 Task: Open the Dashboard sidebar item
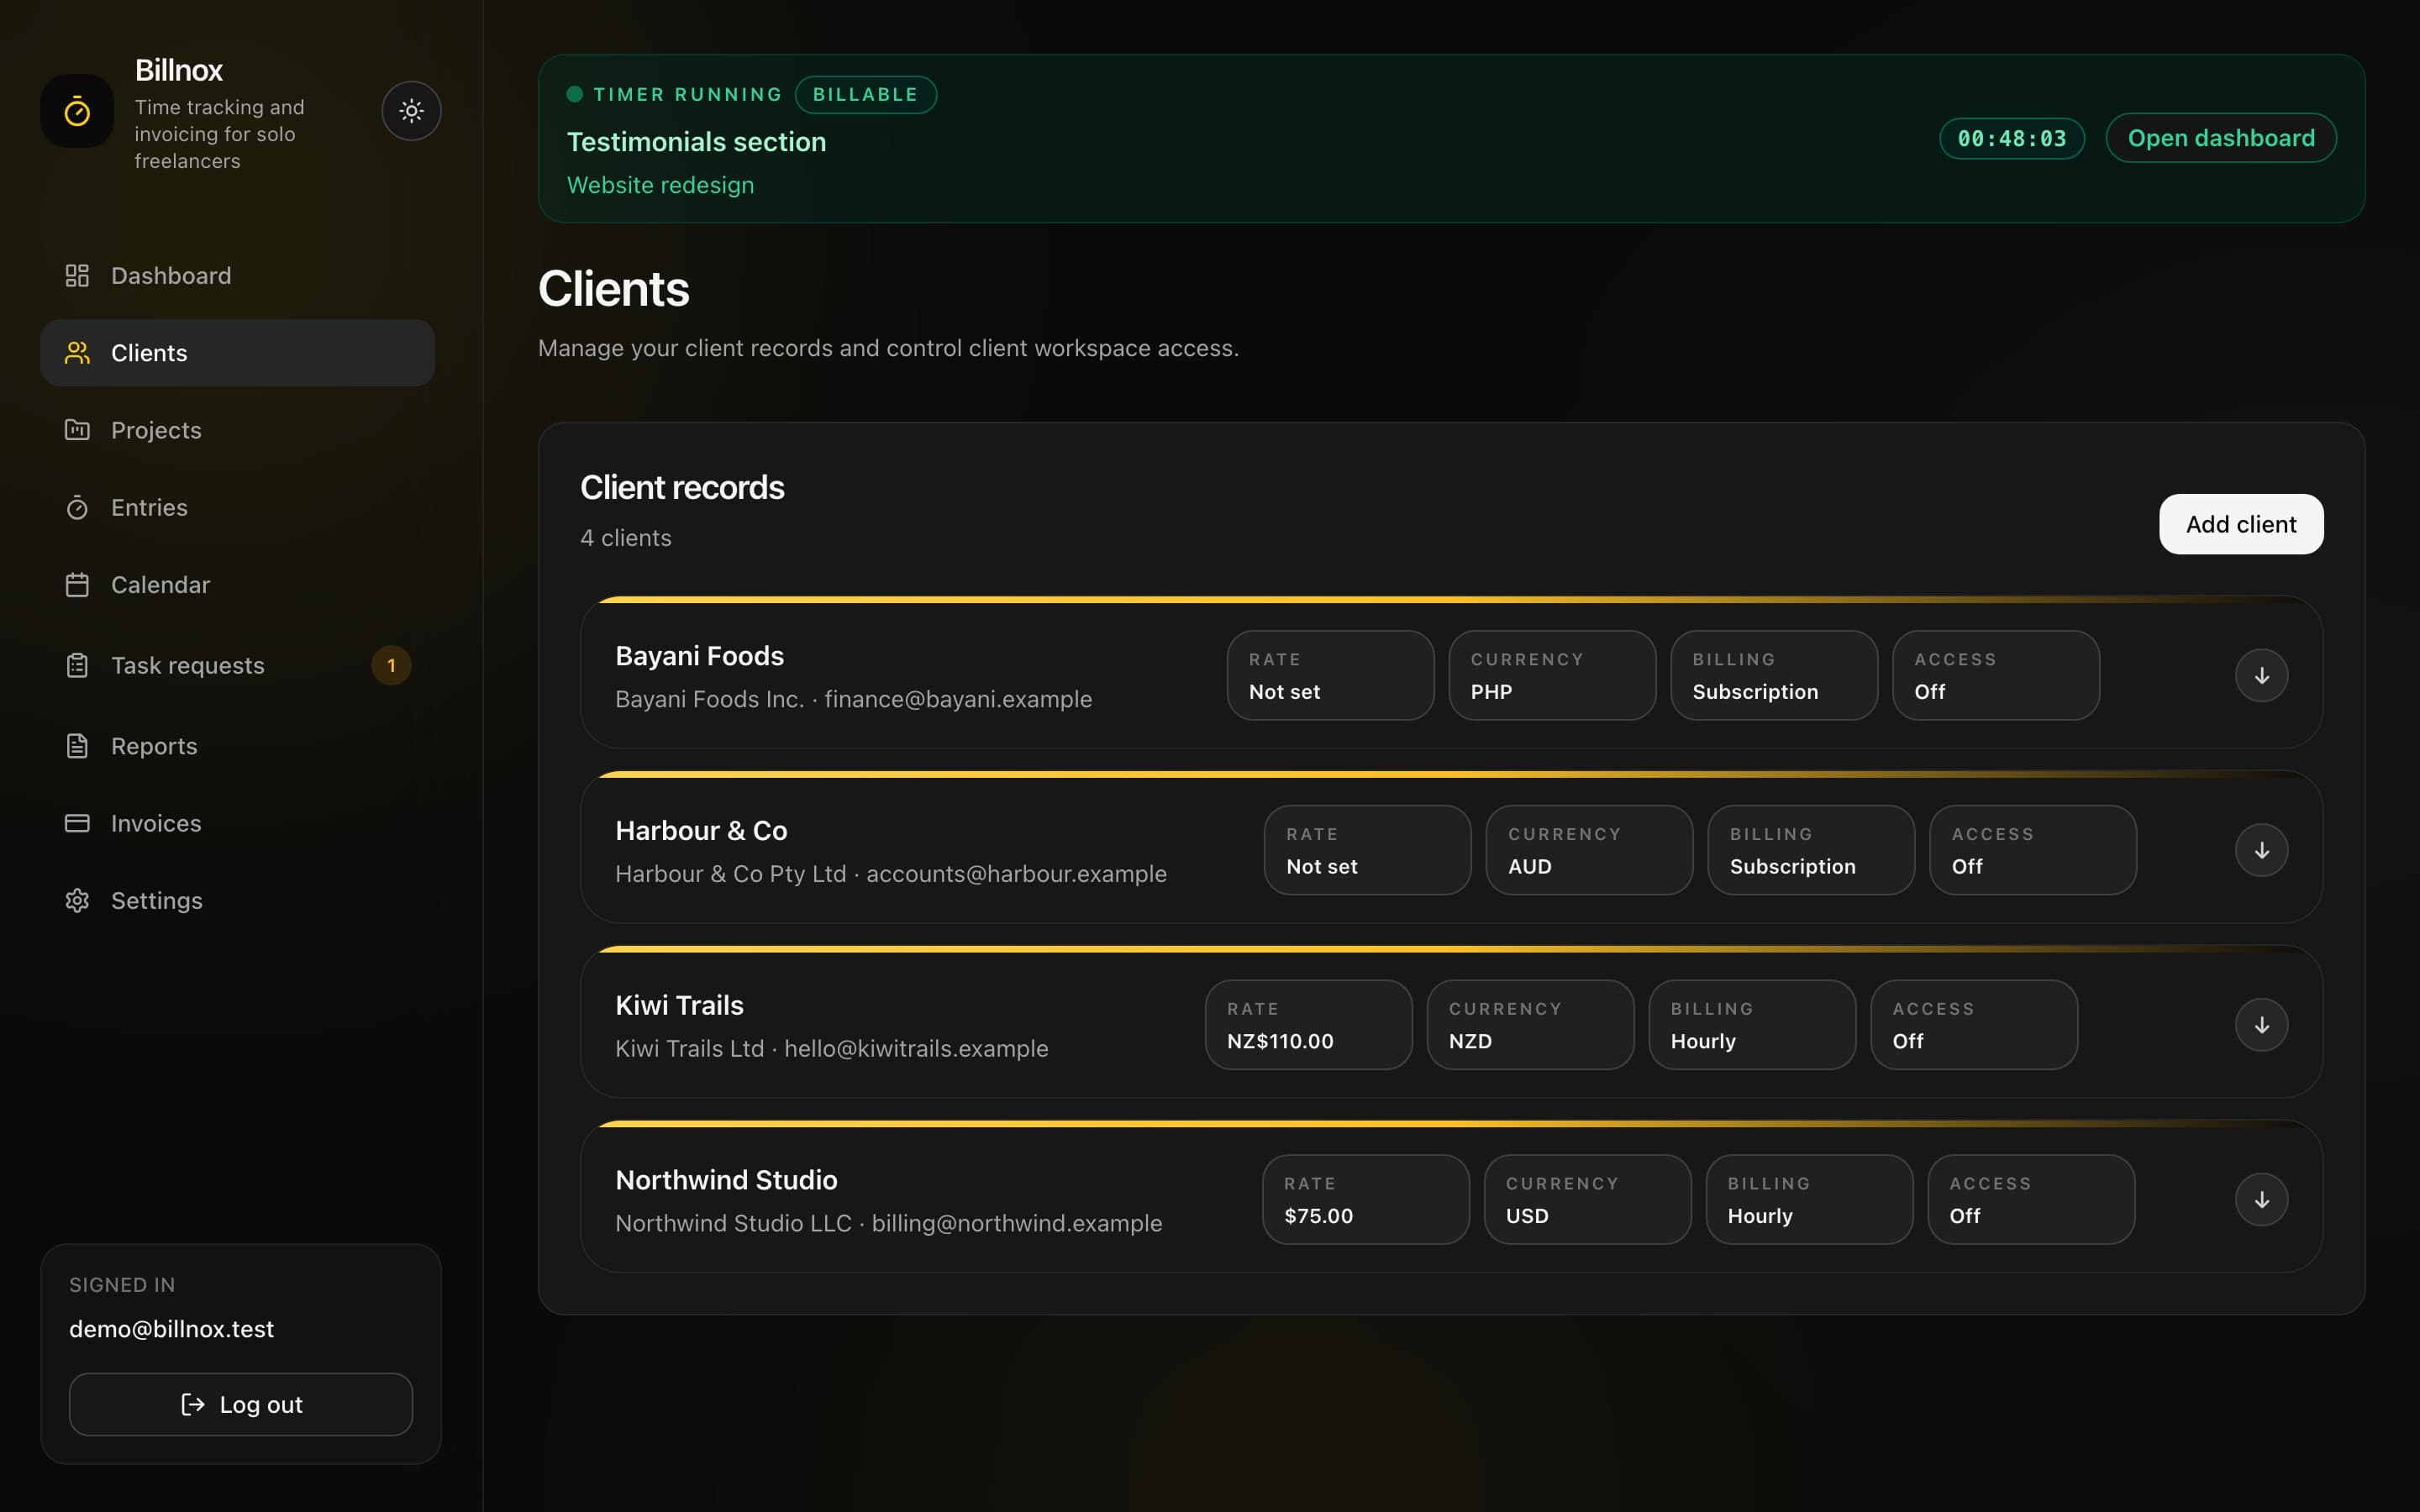point(237,276)
